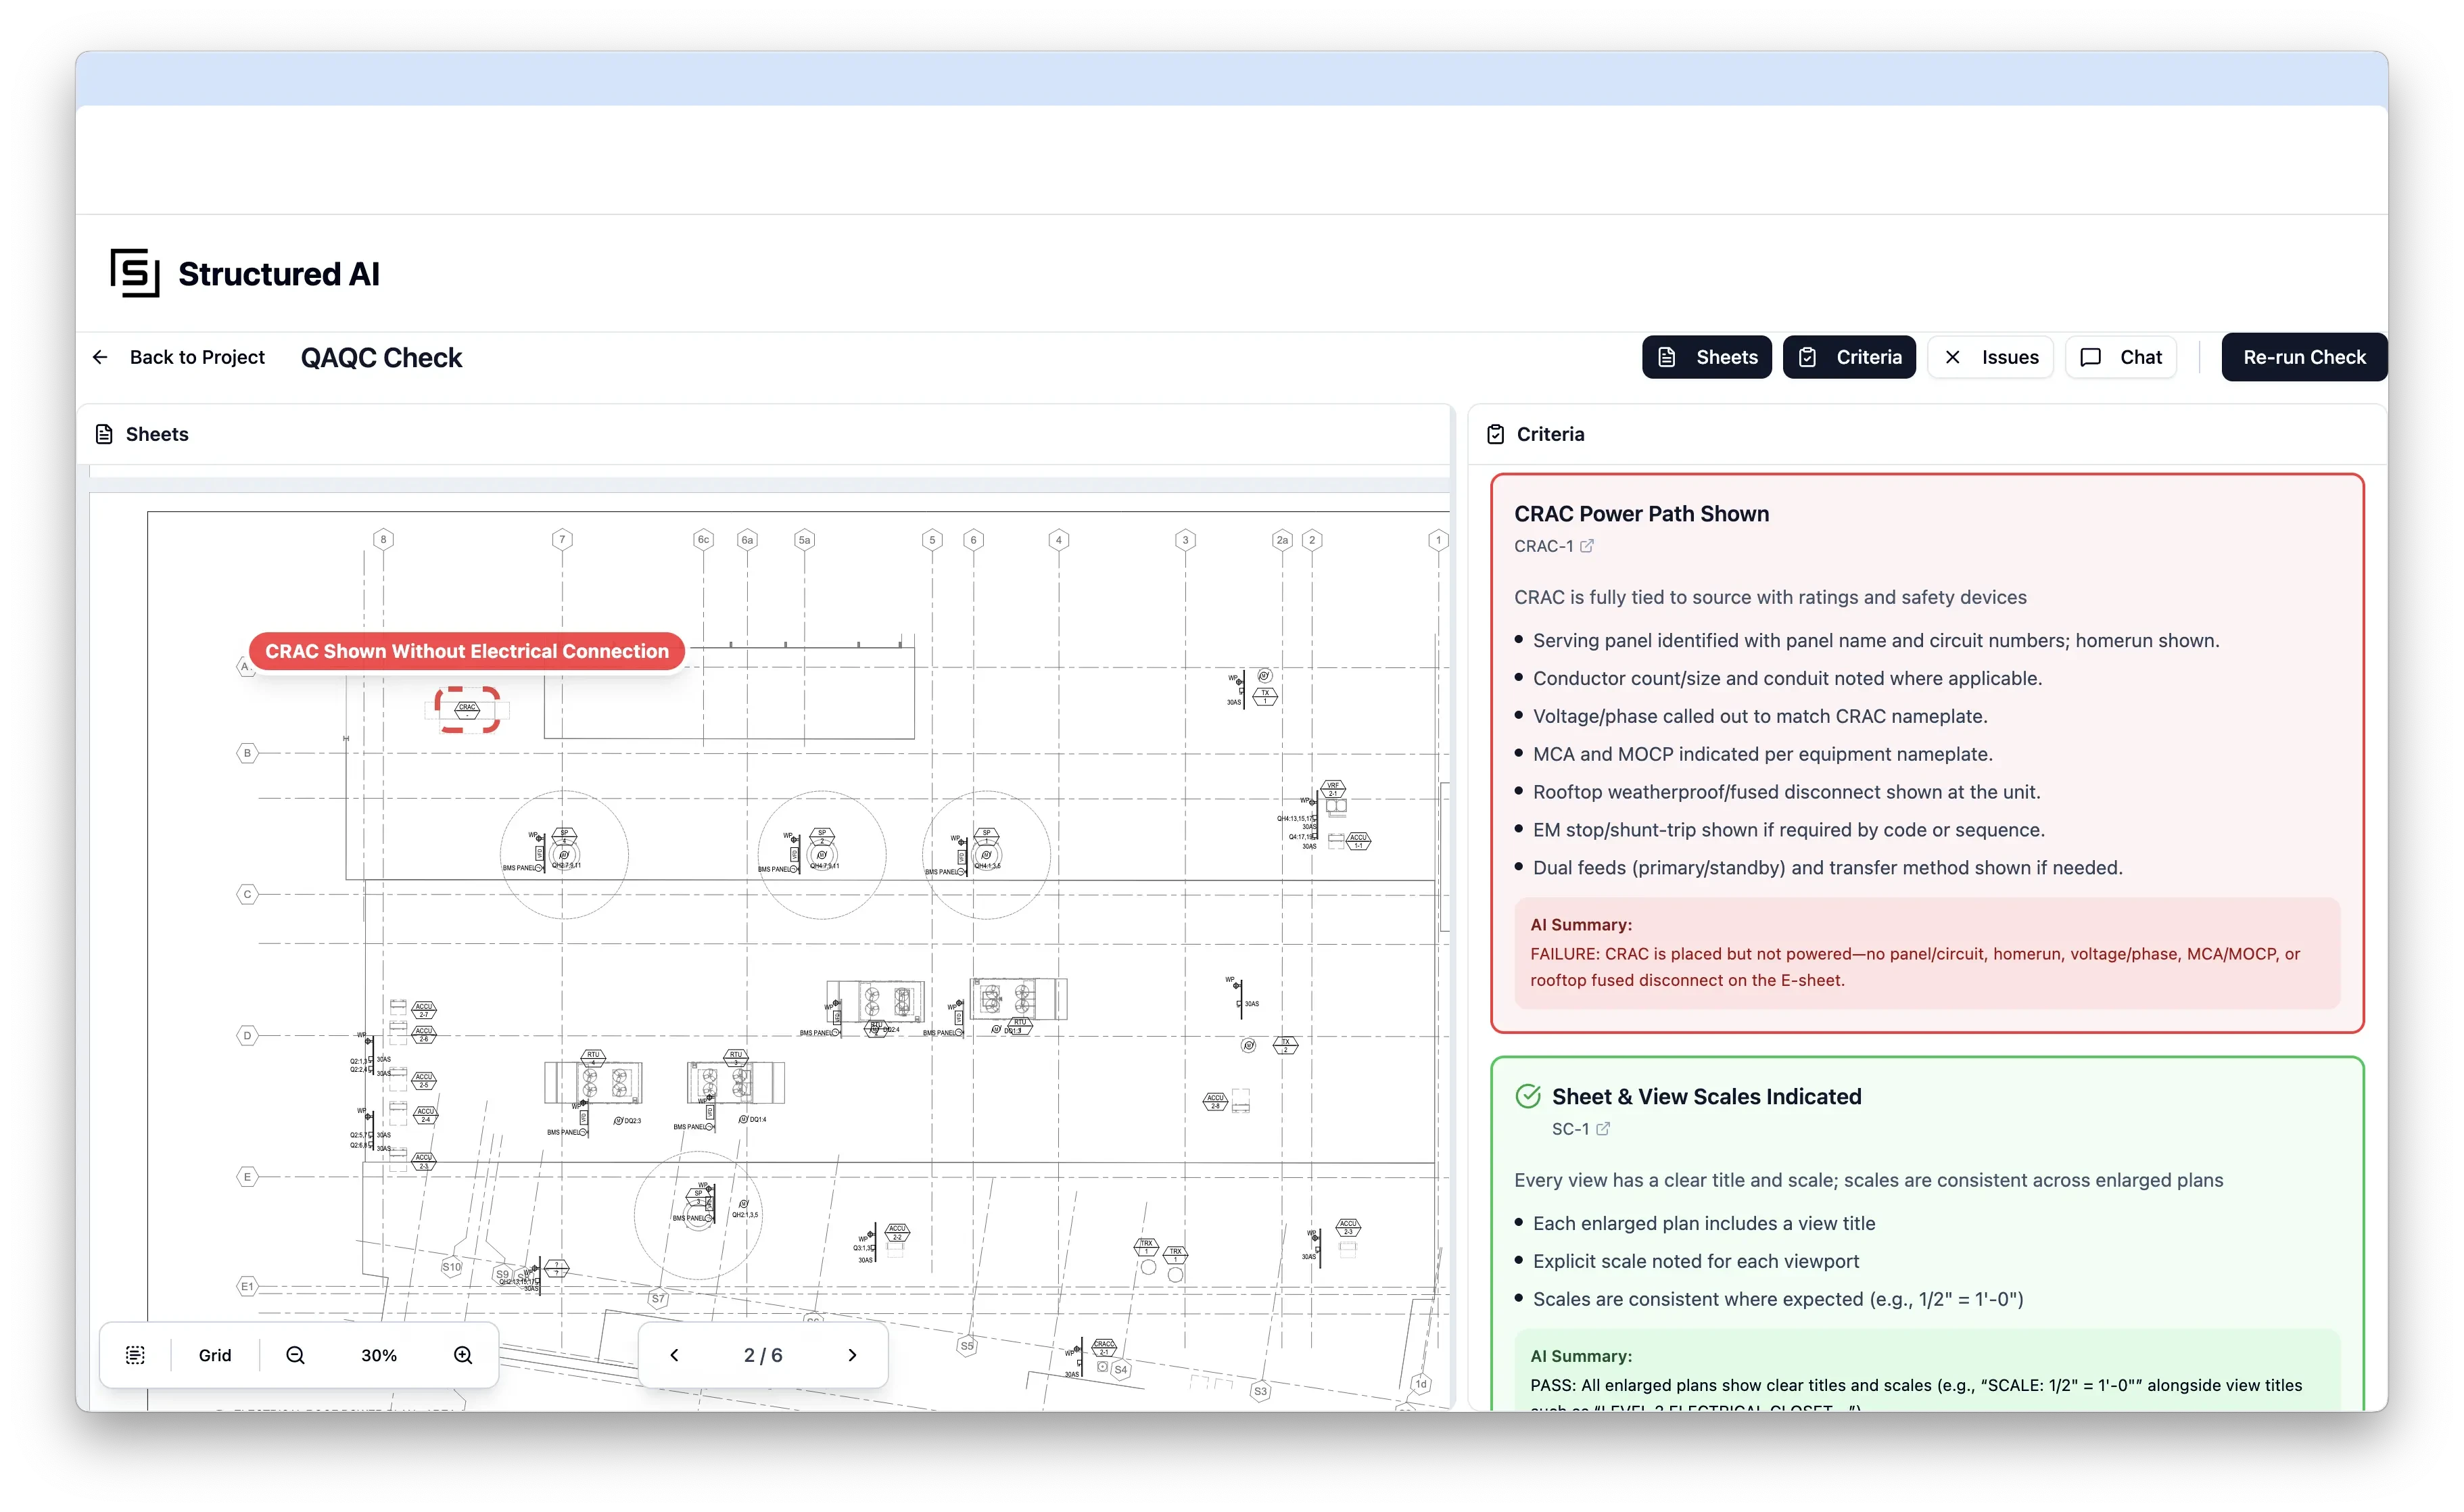The image size is (2464, 1512).
Task: Click the clipboard-check icon beside the Criteria heading
Action: [1495, 433]
